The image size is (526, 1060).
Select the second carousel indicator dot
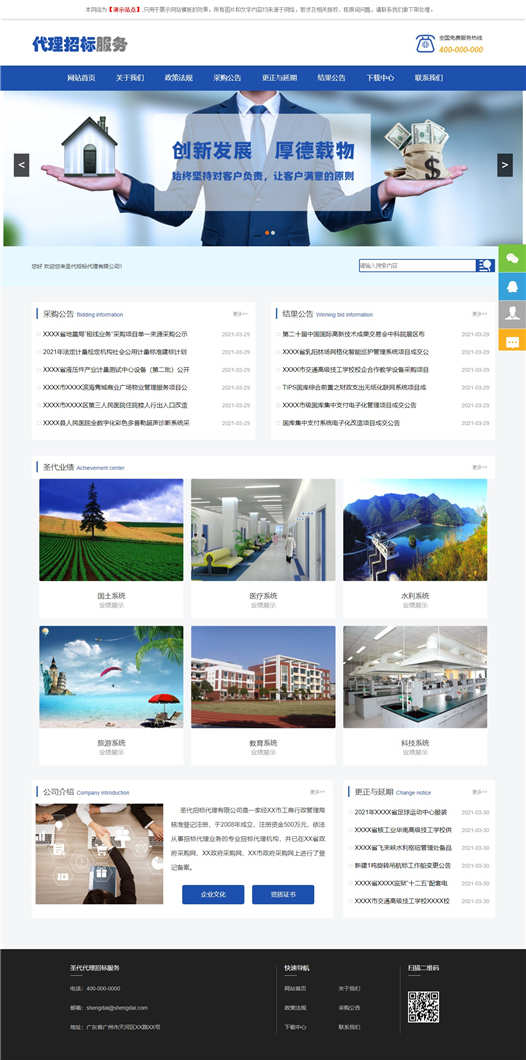coord(273,233)
